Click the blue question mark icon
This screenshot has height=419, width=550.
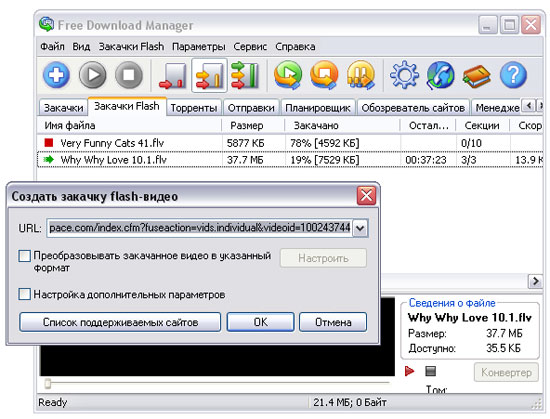(513, 75)
